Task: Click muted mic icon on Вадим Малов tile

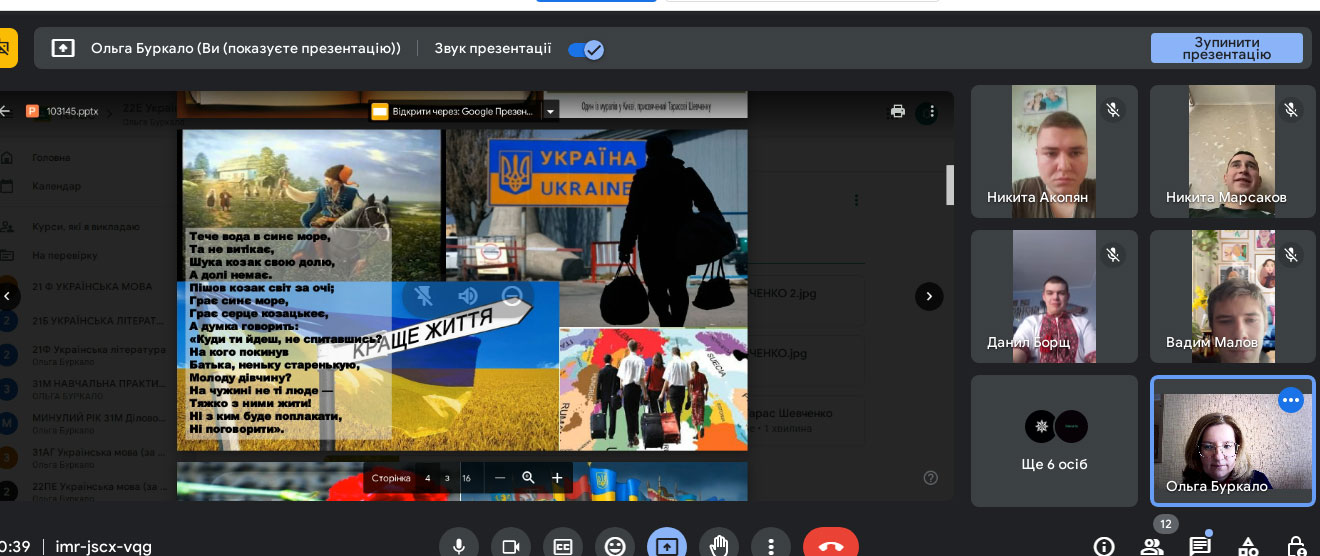Action: tap(1291, 255)
